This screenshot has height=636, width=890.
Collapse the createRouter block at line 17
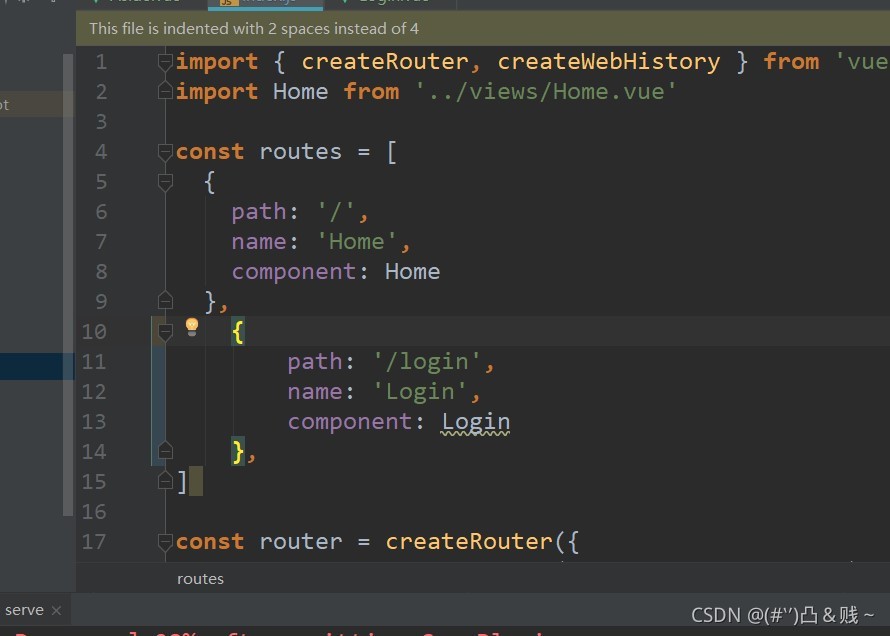165,542
